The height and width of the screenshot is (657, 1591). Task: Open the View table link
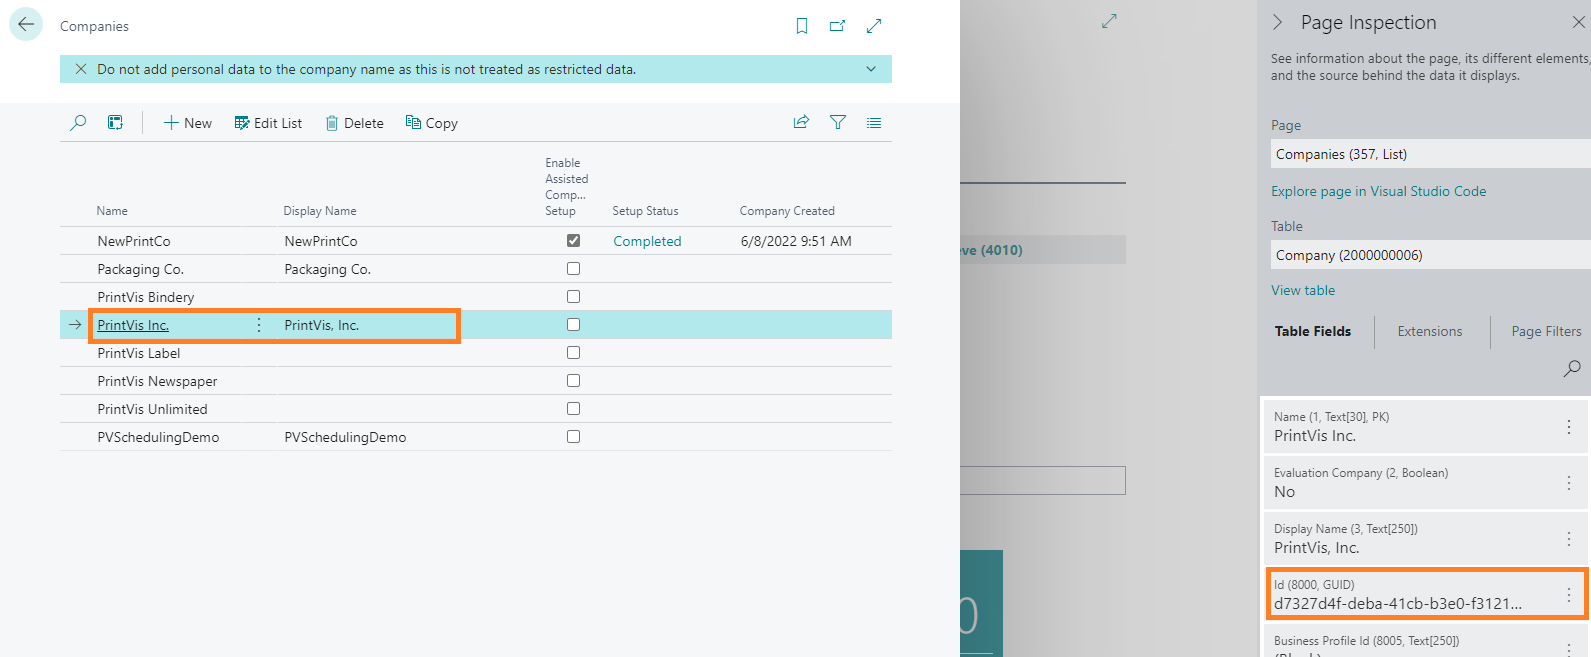(x=1303, y=290)
